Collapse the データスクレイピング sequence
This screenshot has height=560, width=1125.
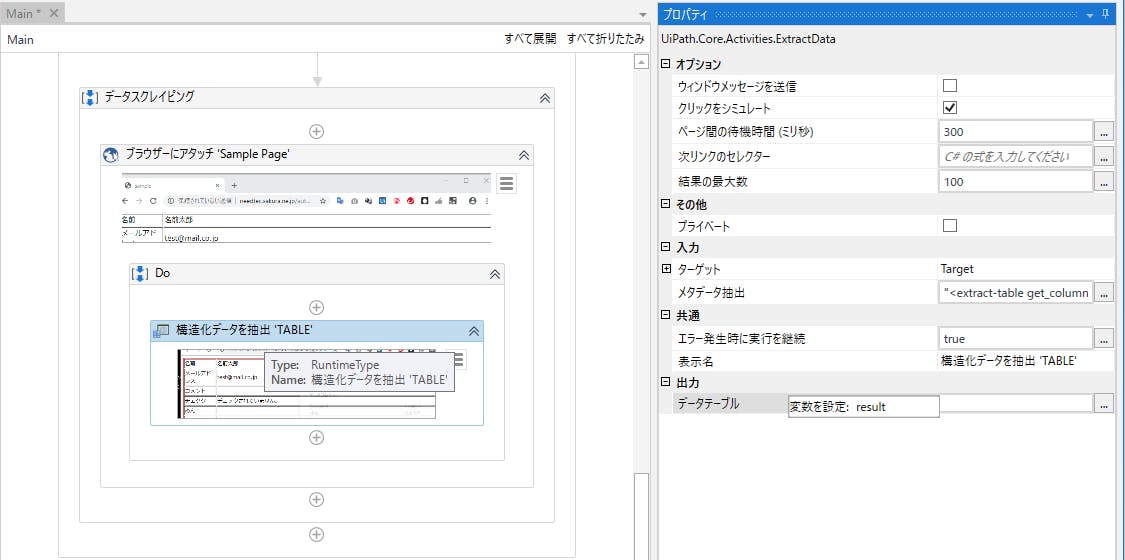click(545, 98)
